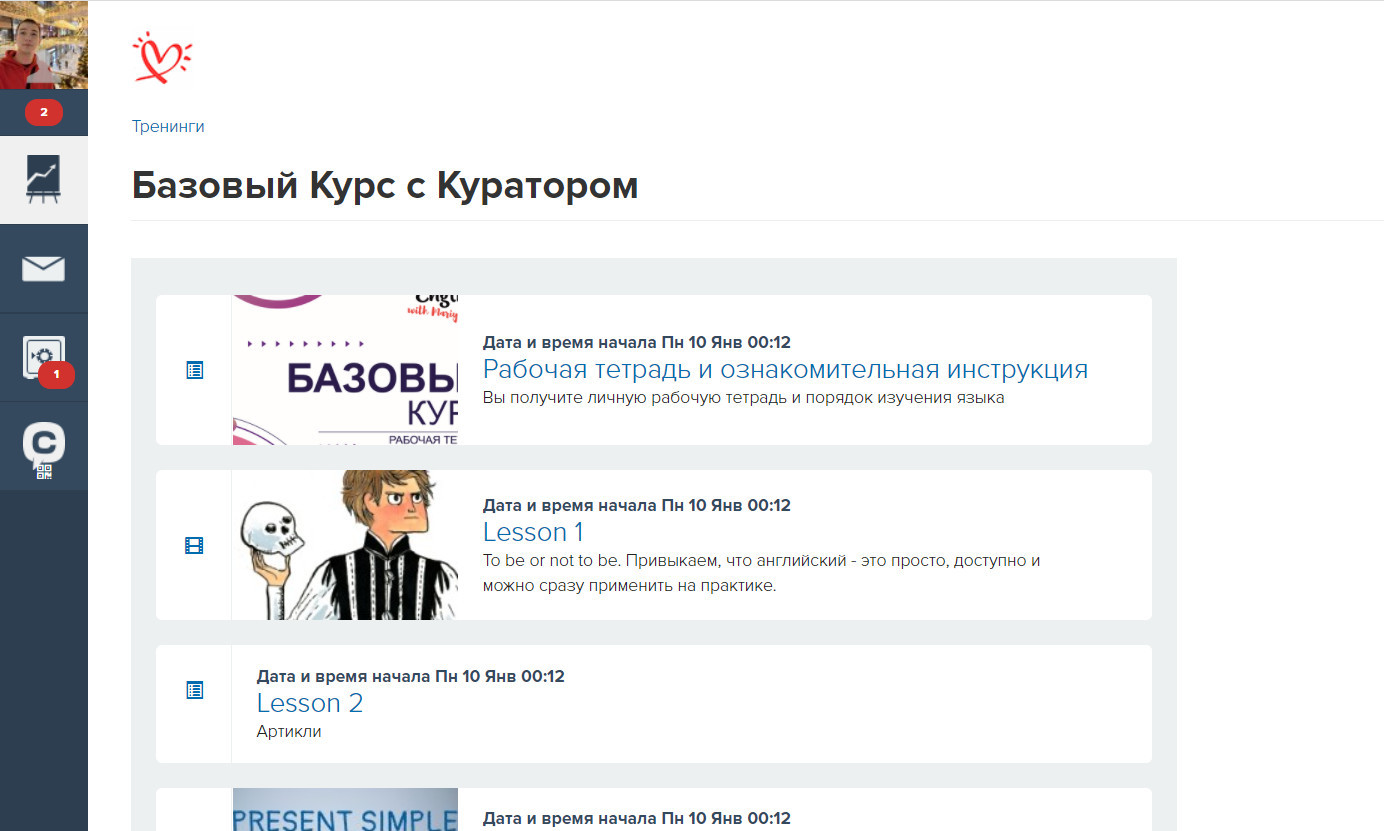Open the analytics chart board icon
1384x831 pixels.
click(44, 180)
